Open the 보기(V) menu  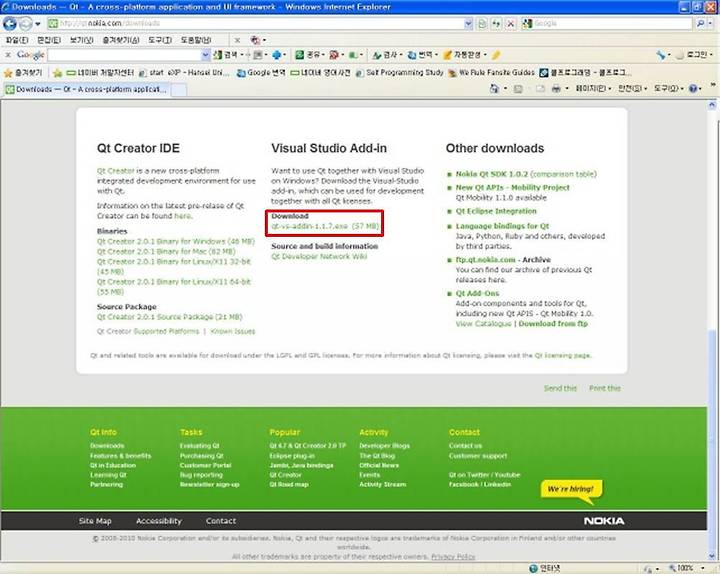tap(81, 40)
